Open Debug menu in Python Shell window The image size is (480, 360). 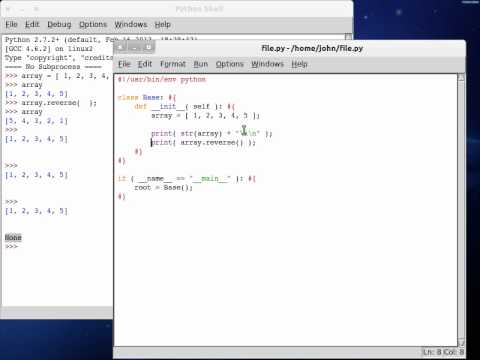coord(59,24)
